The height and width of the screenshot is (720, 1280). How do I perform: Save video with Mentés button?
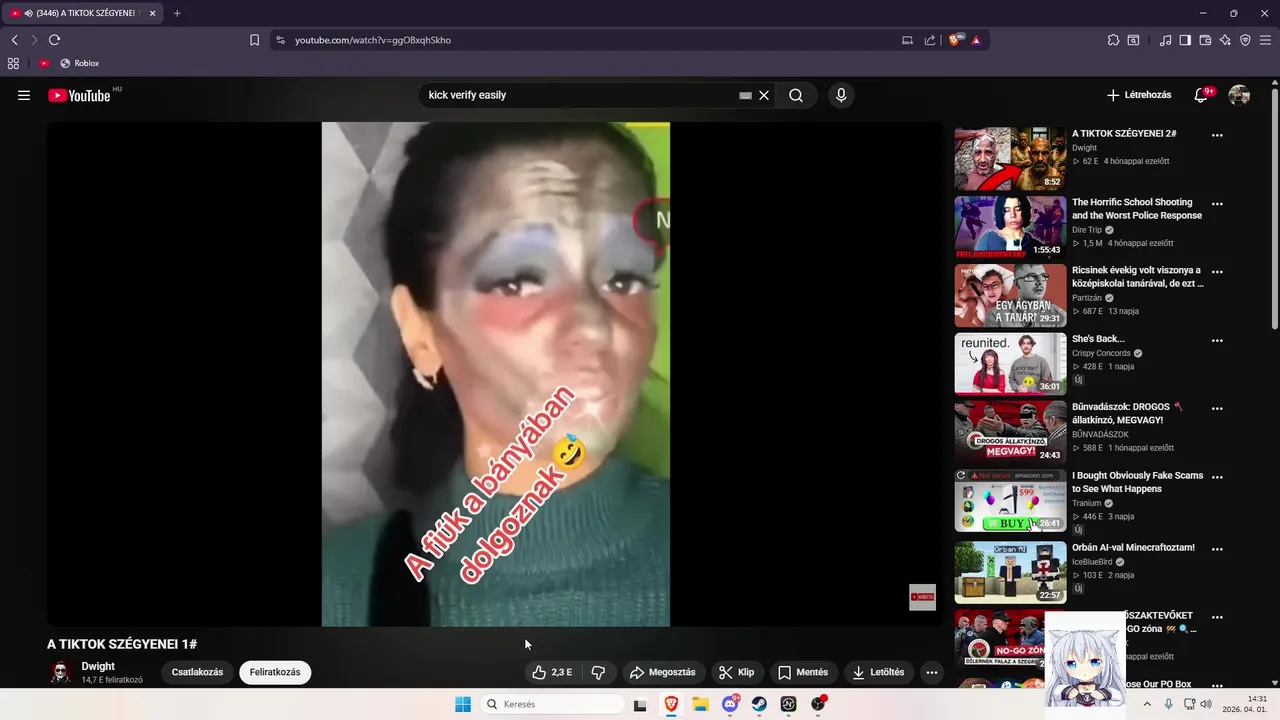click(803, 672)
